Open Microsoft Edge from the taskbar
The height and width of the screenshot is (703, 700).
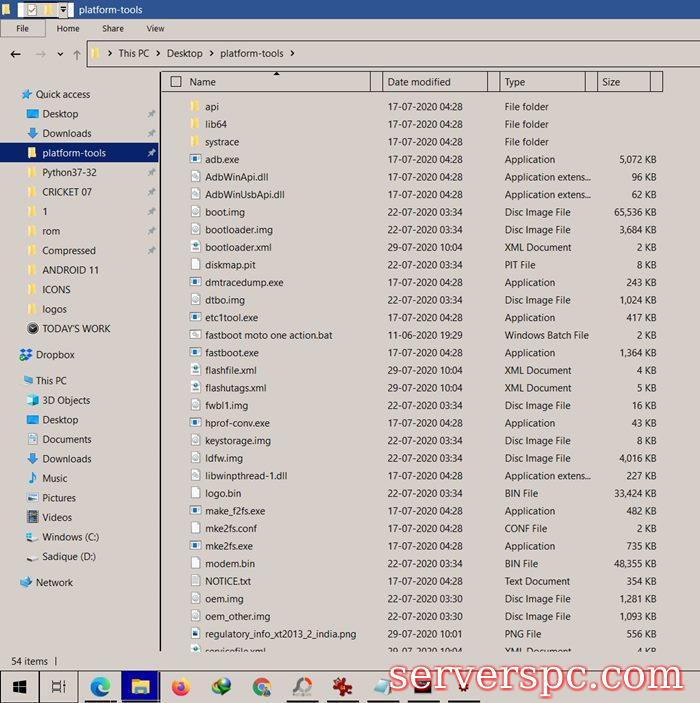100,686
